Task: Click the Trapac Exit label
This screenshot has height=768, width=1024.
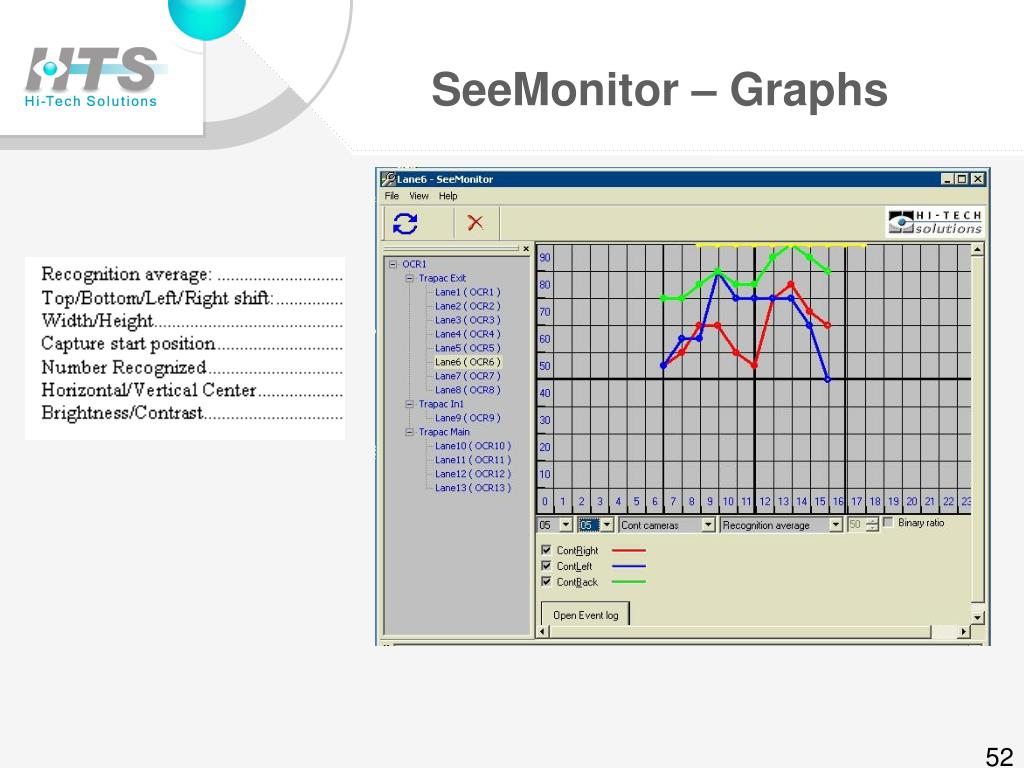Action: click(x=442, y=278)
